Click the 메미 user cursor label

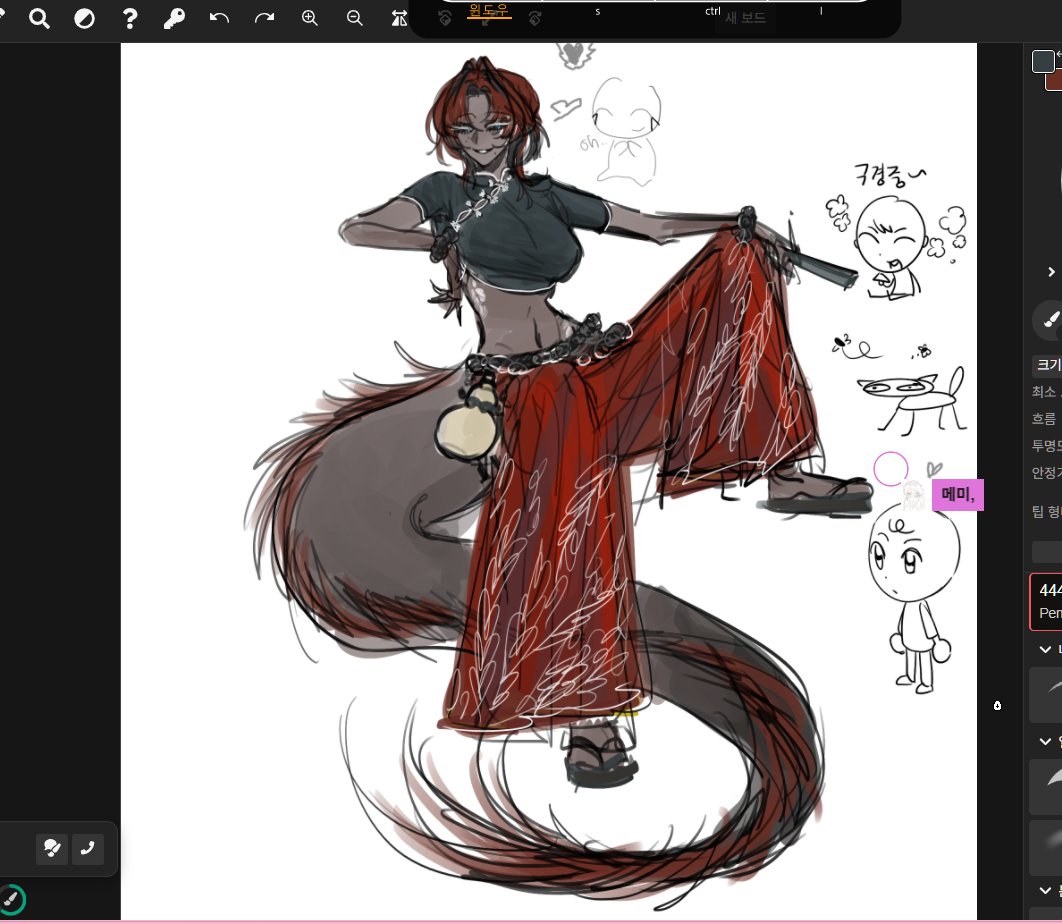[x=958, y=495]
